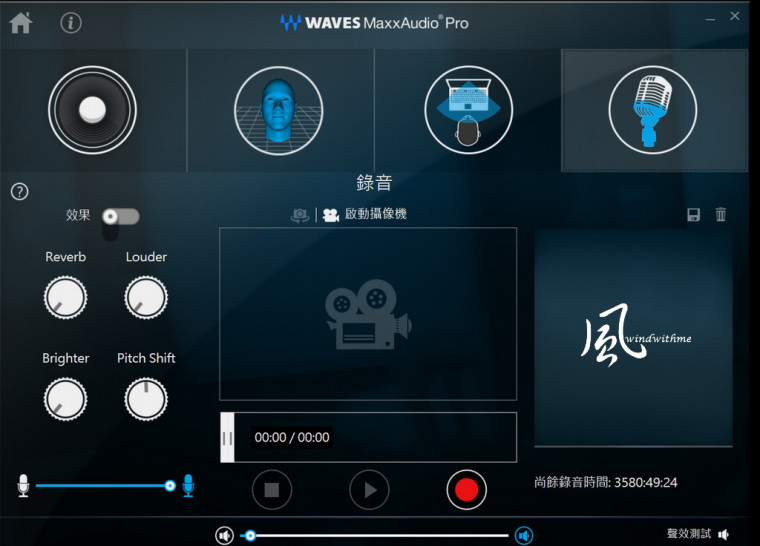
Task: Delete the recording with the trash icon
Action: click(x=721, y=215)
